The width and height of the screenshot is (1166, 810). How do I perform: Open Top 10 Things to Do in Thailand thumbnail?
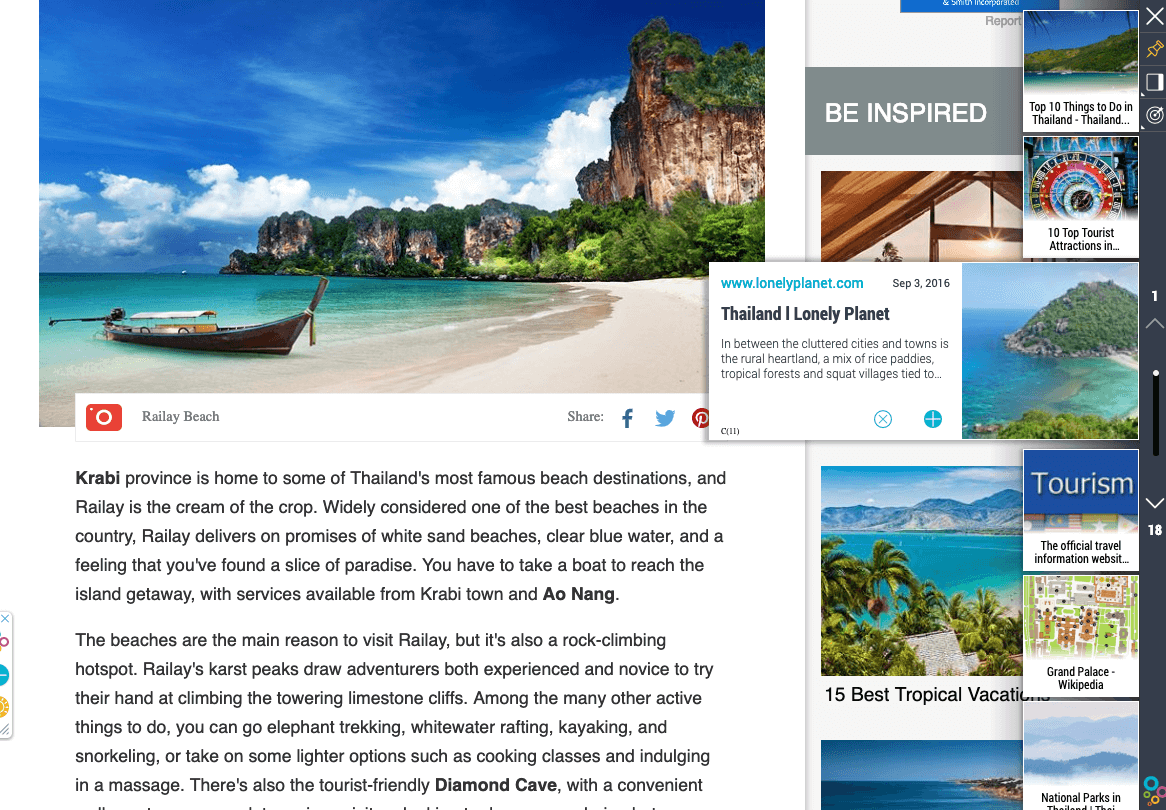(x=1080, y=71)
